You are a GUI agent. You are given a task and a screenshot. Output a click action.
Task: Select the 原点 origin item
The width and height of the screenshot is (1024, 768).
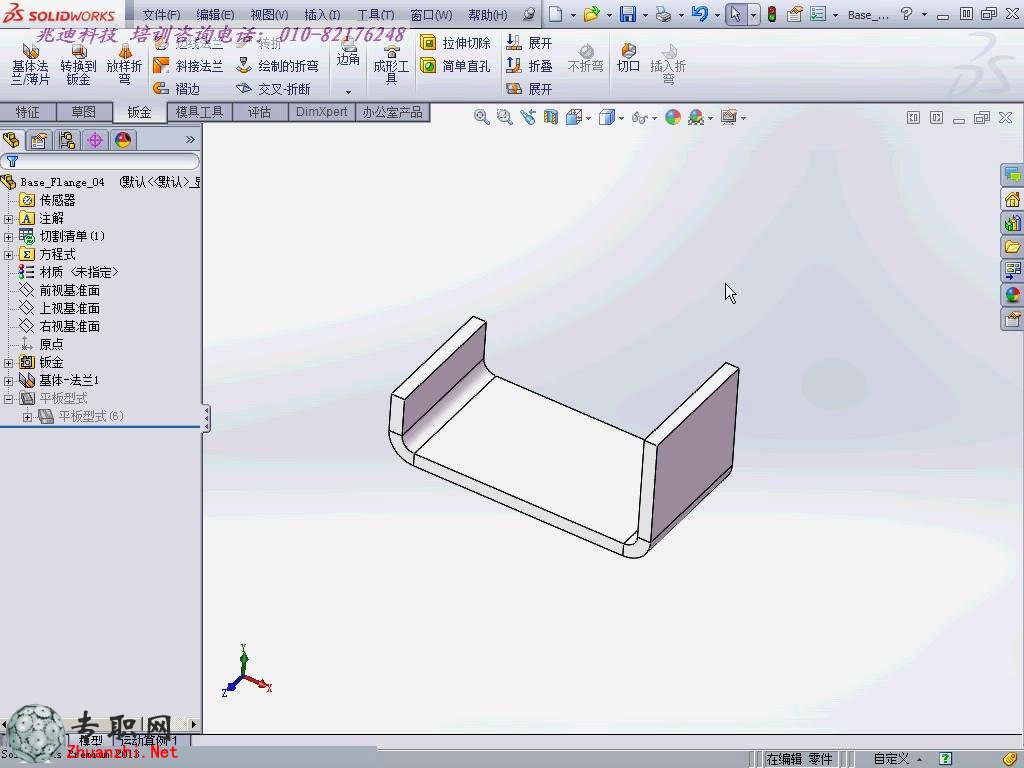tap(42, 344)
